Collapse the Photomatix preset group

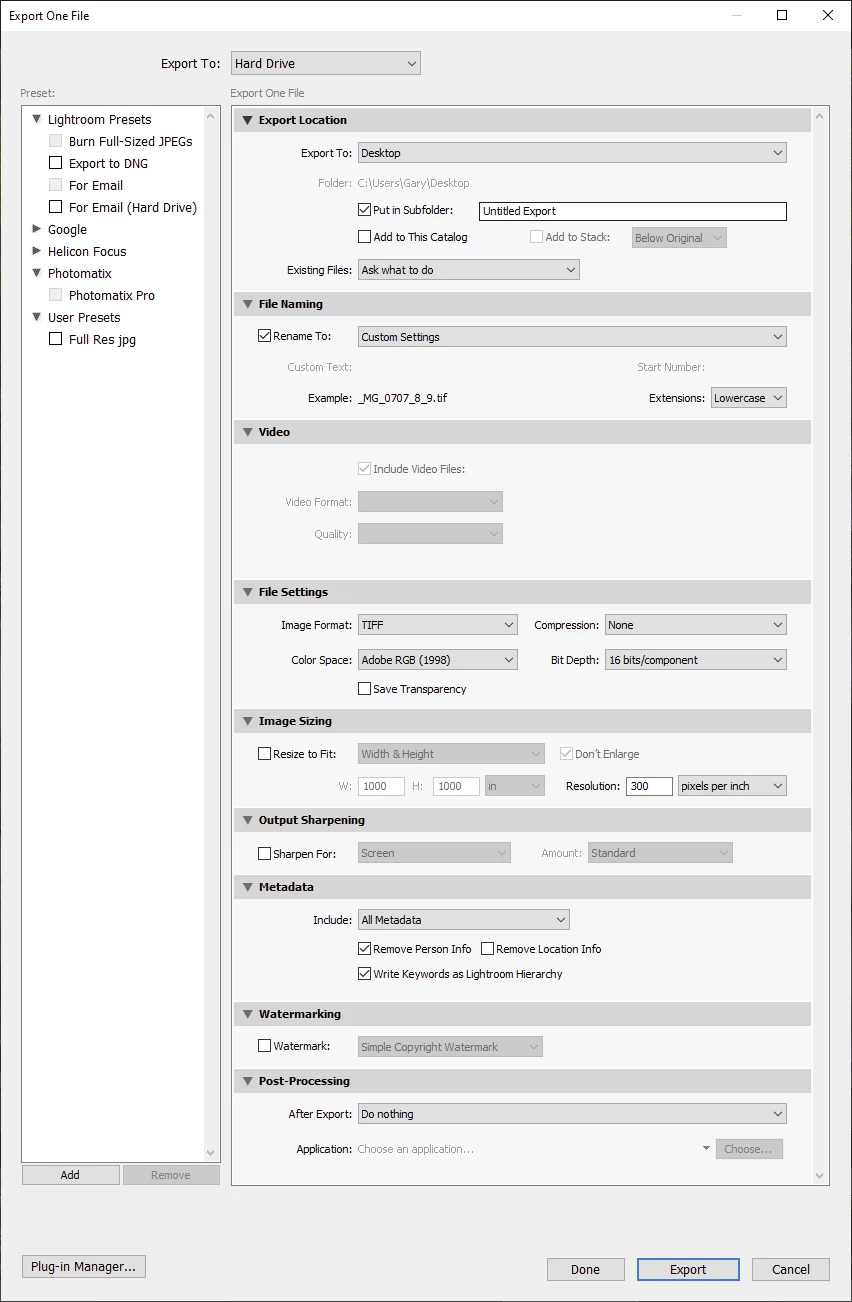point(37,273)
